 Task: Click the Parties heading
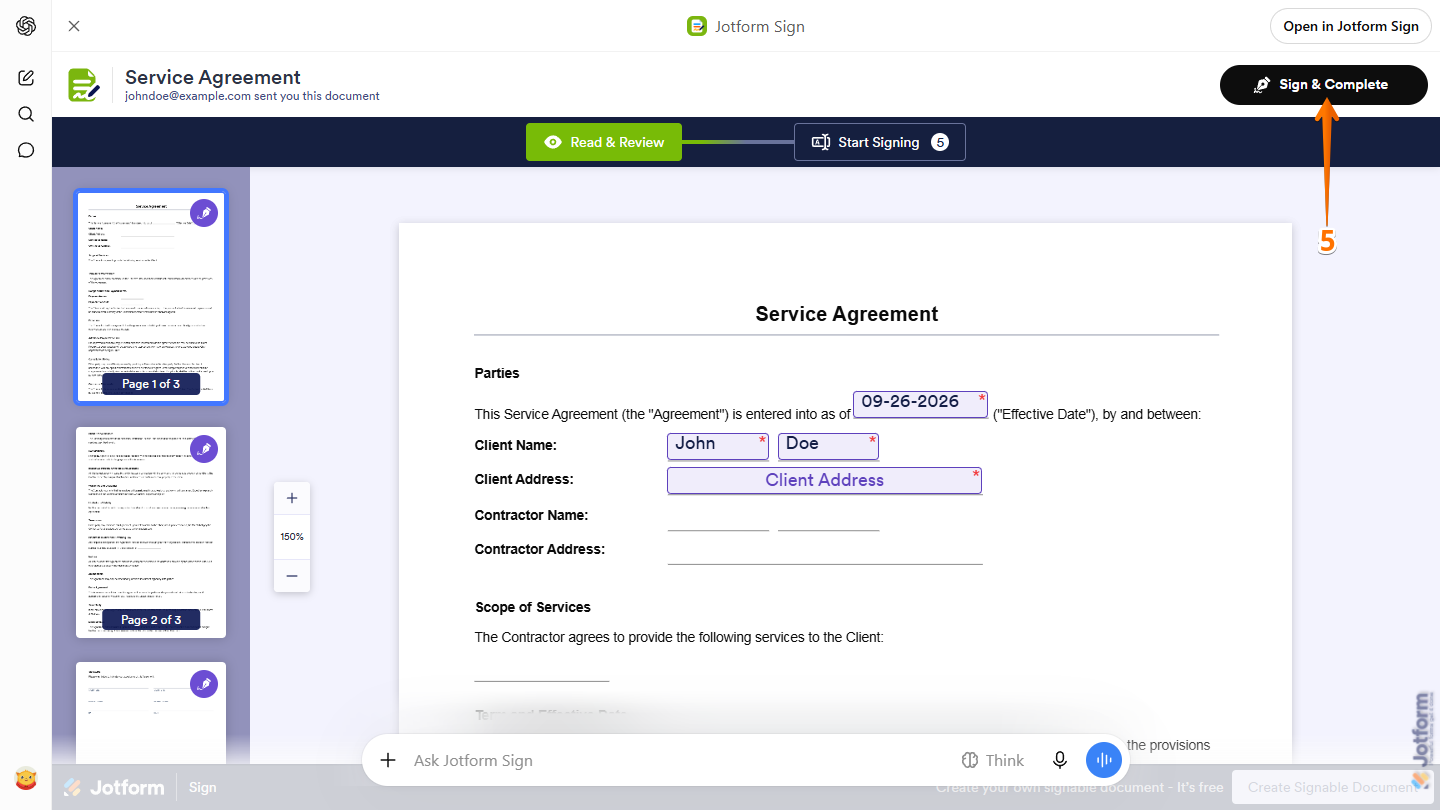[x=497, y=373]
